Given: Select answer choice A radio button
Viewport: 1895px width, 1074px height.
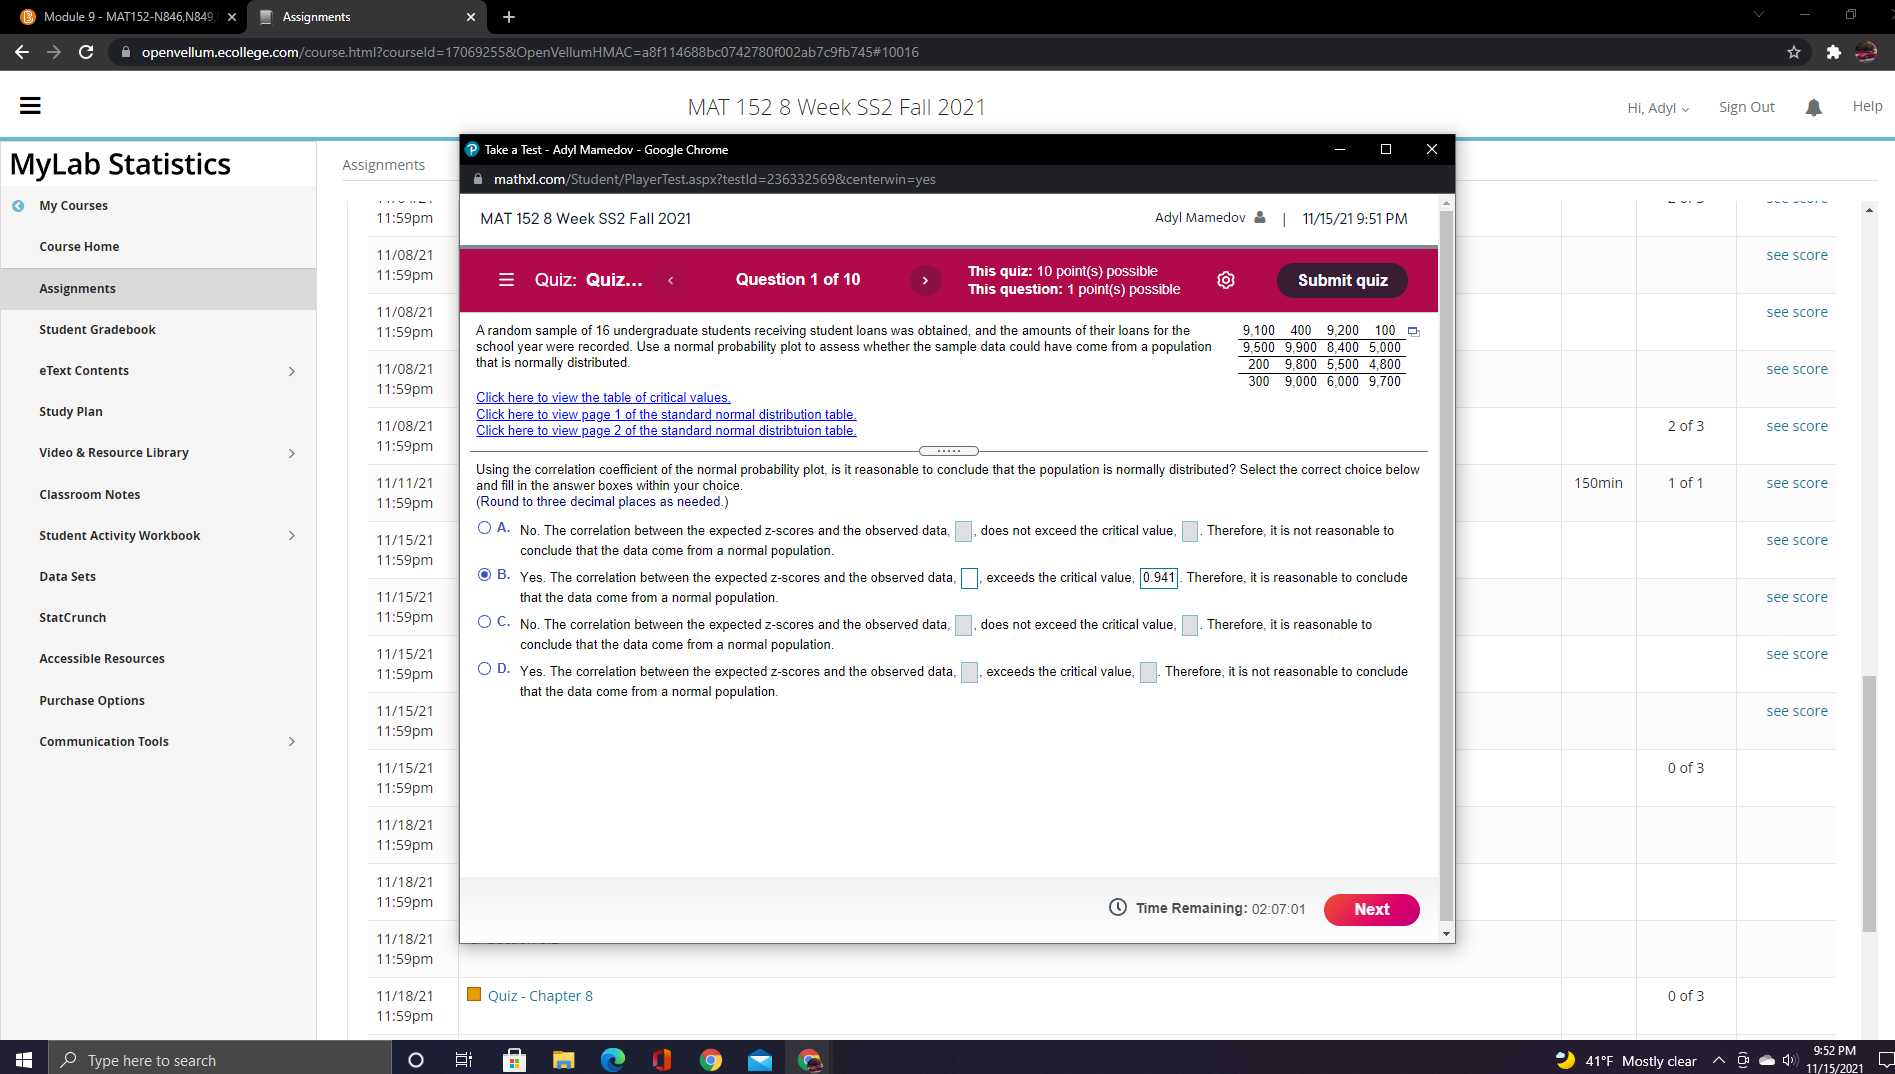Looking at the screenshot, I should point(485,527).
